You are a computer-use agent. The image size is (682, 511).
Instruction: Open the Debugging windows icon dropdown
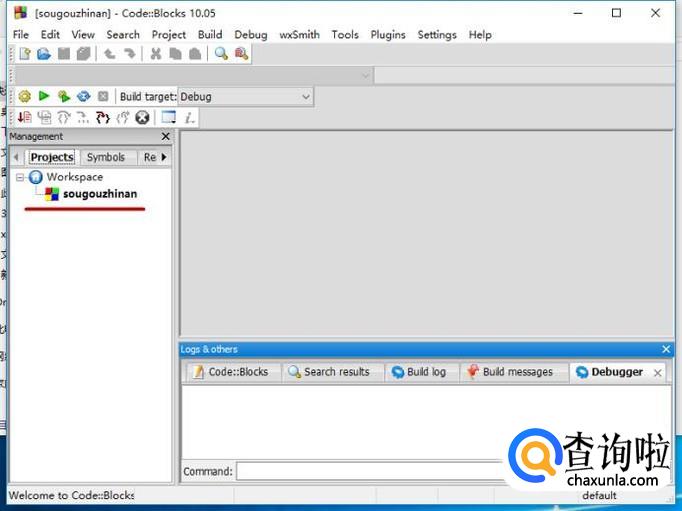click(x=169, y=117)
